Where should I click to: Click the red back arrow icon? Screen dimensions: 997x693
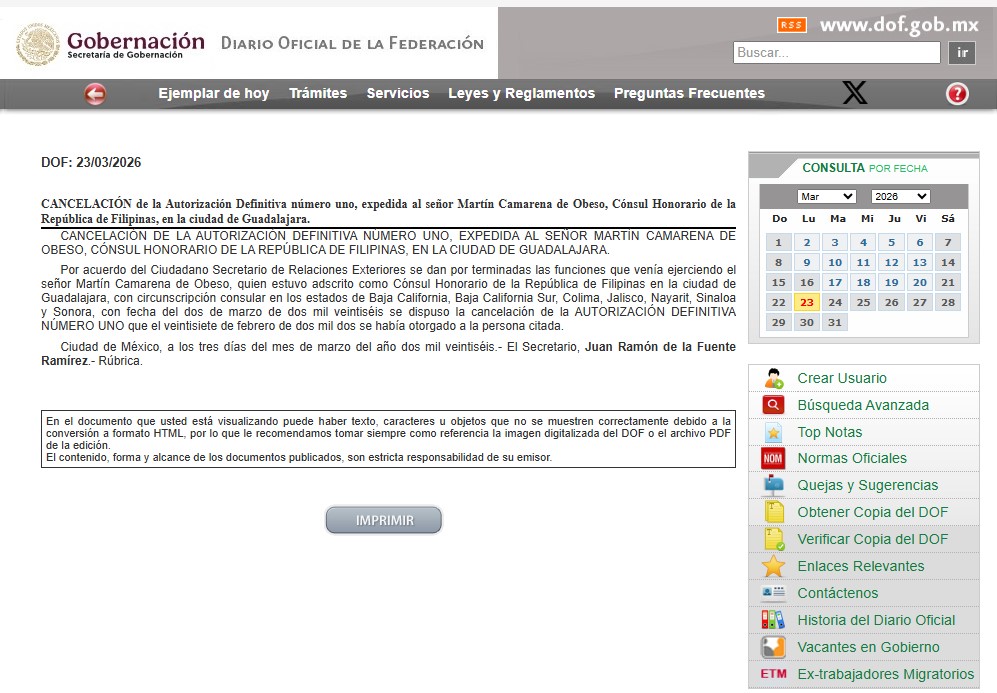95,94
